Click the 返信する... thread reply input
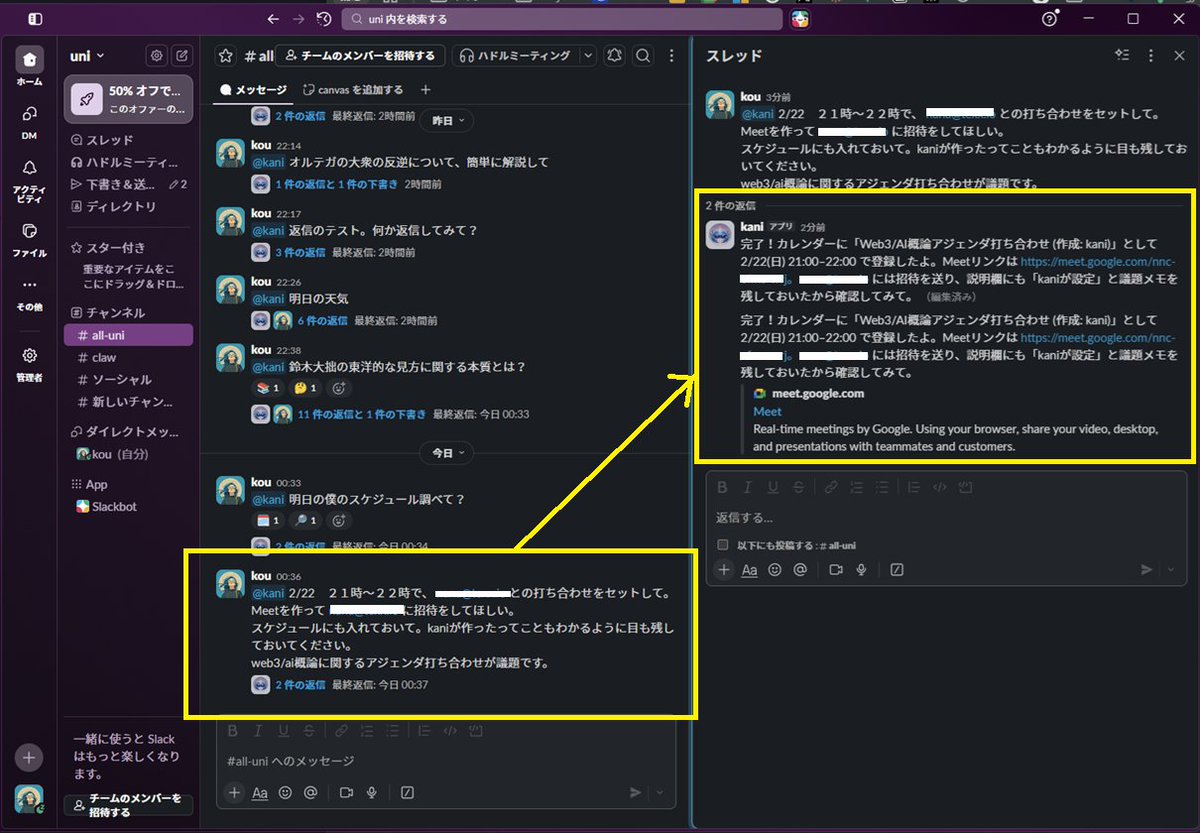The height and width of the screenshot is (833, 1200). (946, 517)
